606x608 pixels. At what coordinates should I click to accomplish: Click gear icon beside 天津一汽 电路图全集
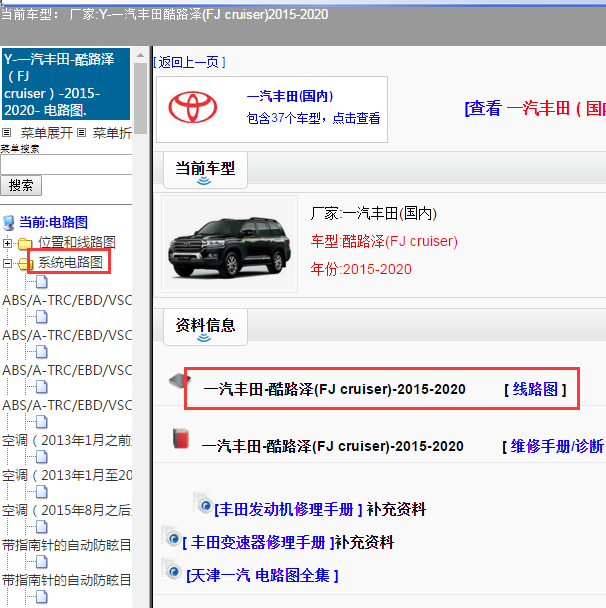coord(171,569)
